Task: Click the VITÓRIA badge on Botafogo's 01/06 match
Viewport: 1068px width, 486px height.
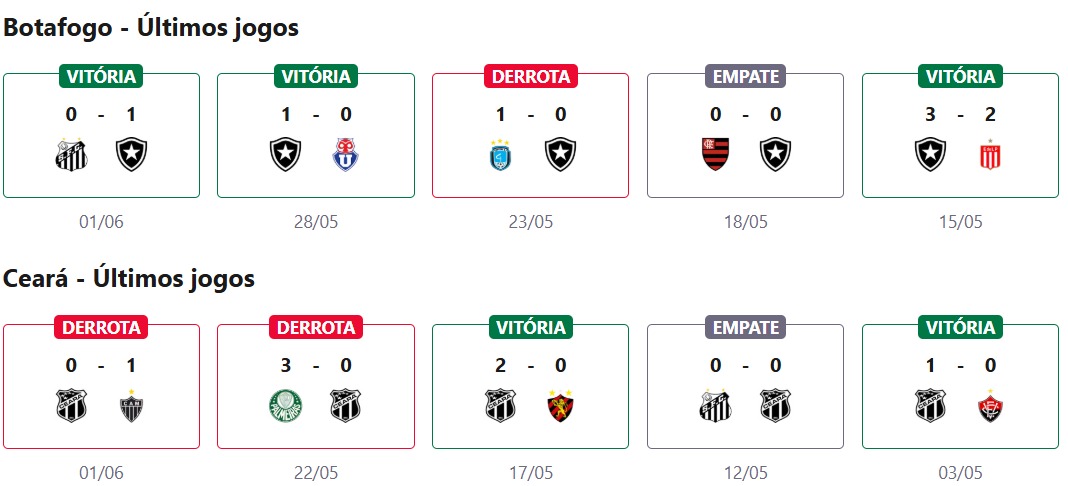Action: [101, 76]
